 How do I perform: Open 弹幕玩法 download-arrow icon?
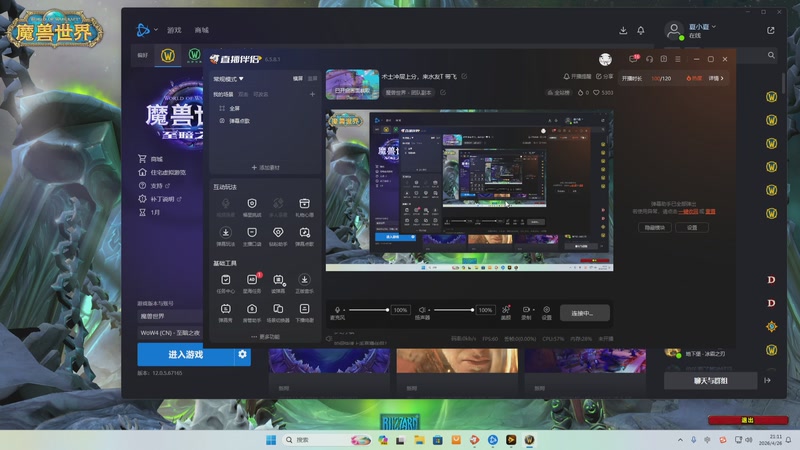coord(226,233)
